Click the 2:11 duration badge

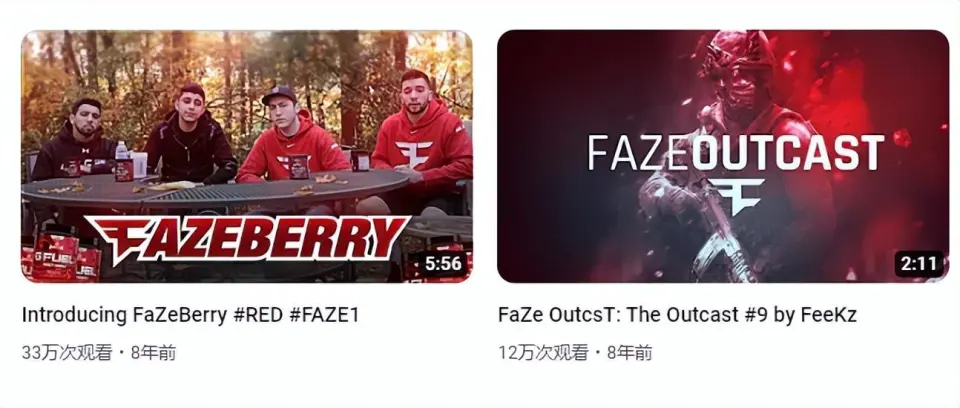[919, 264]
